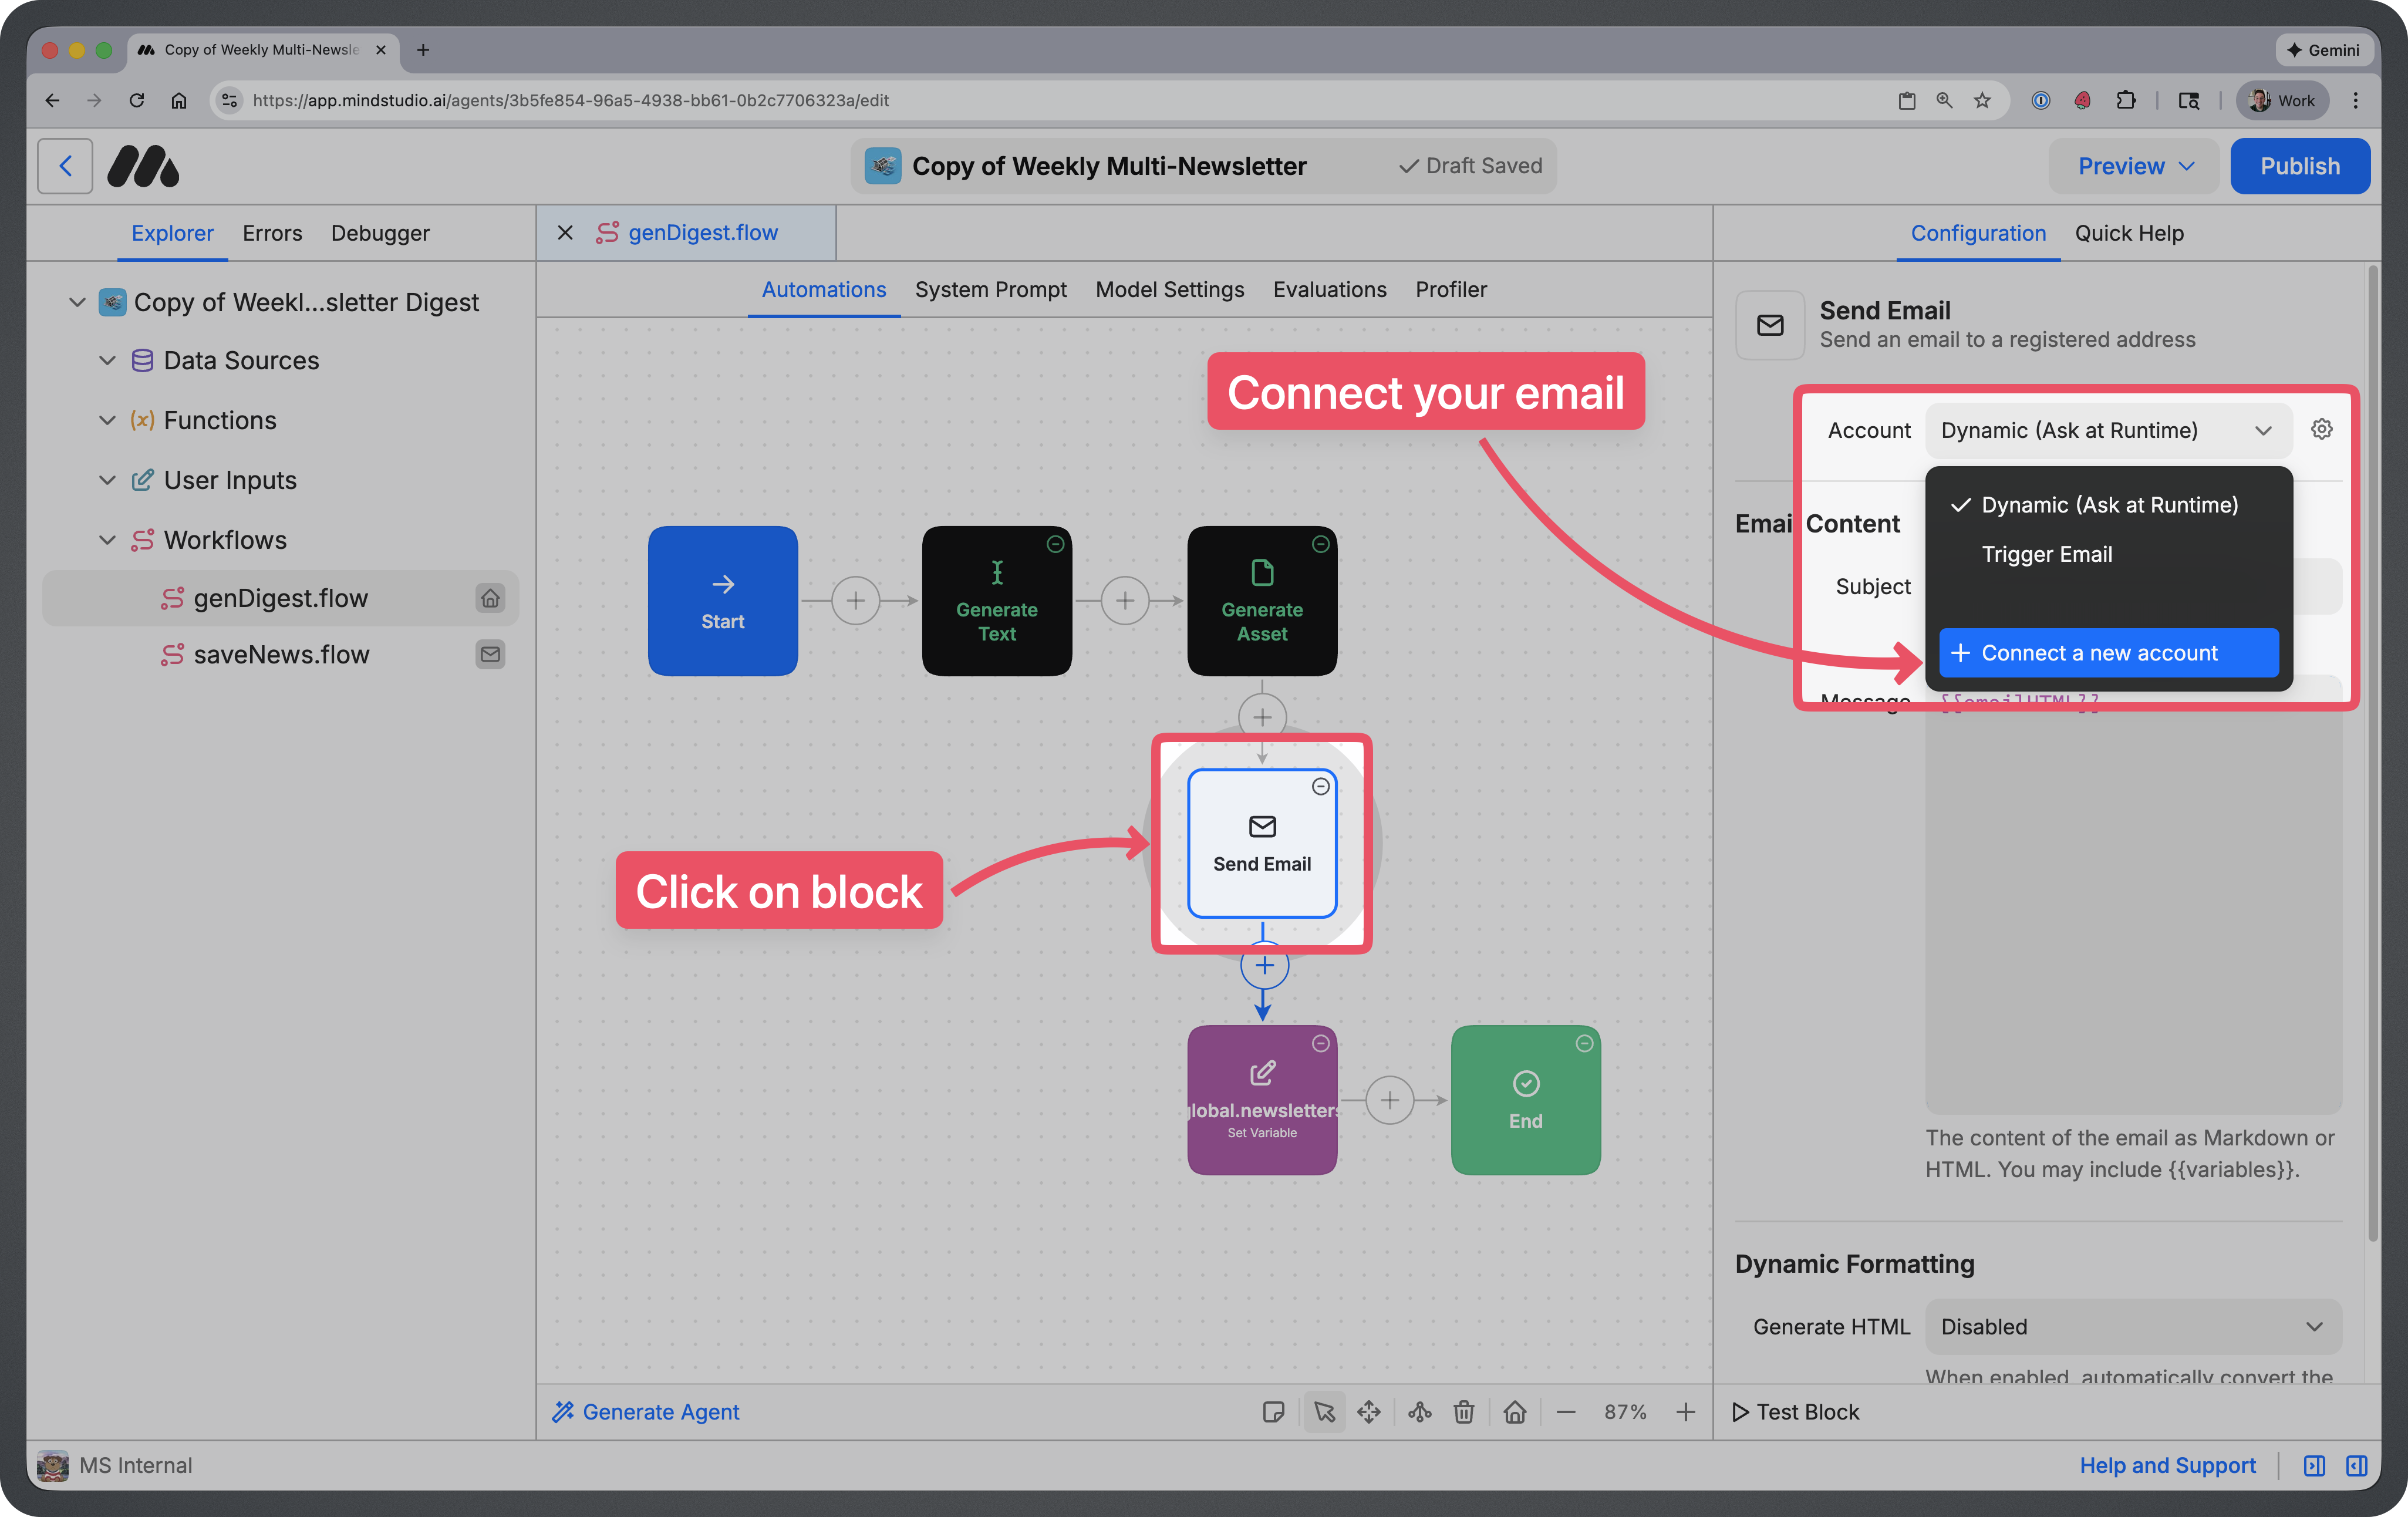Select Dynamic (Ask at Runtime) option
Image resolution: width=2408 pixels, height=1517 pixels.
(2110, 505)
